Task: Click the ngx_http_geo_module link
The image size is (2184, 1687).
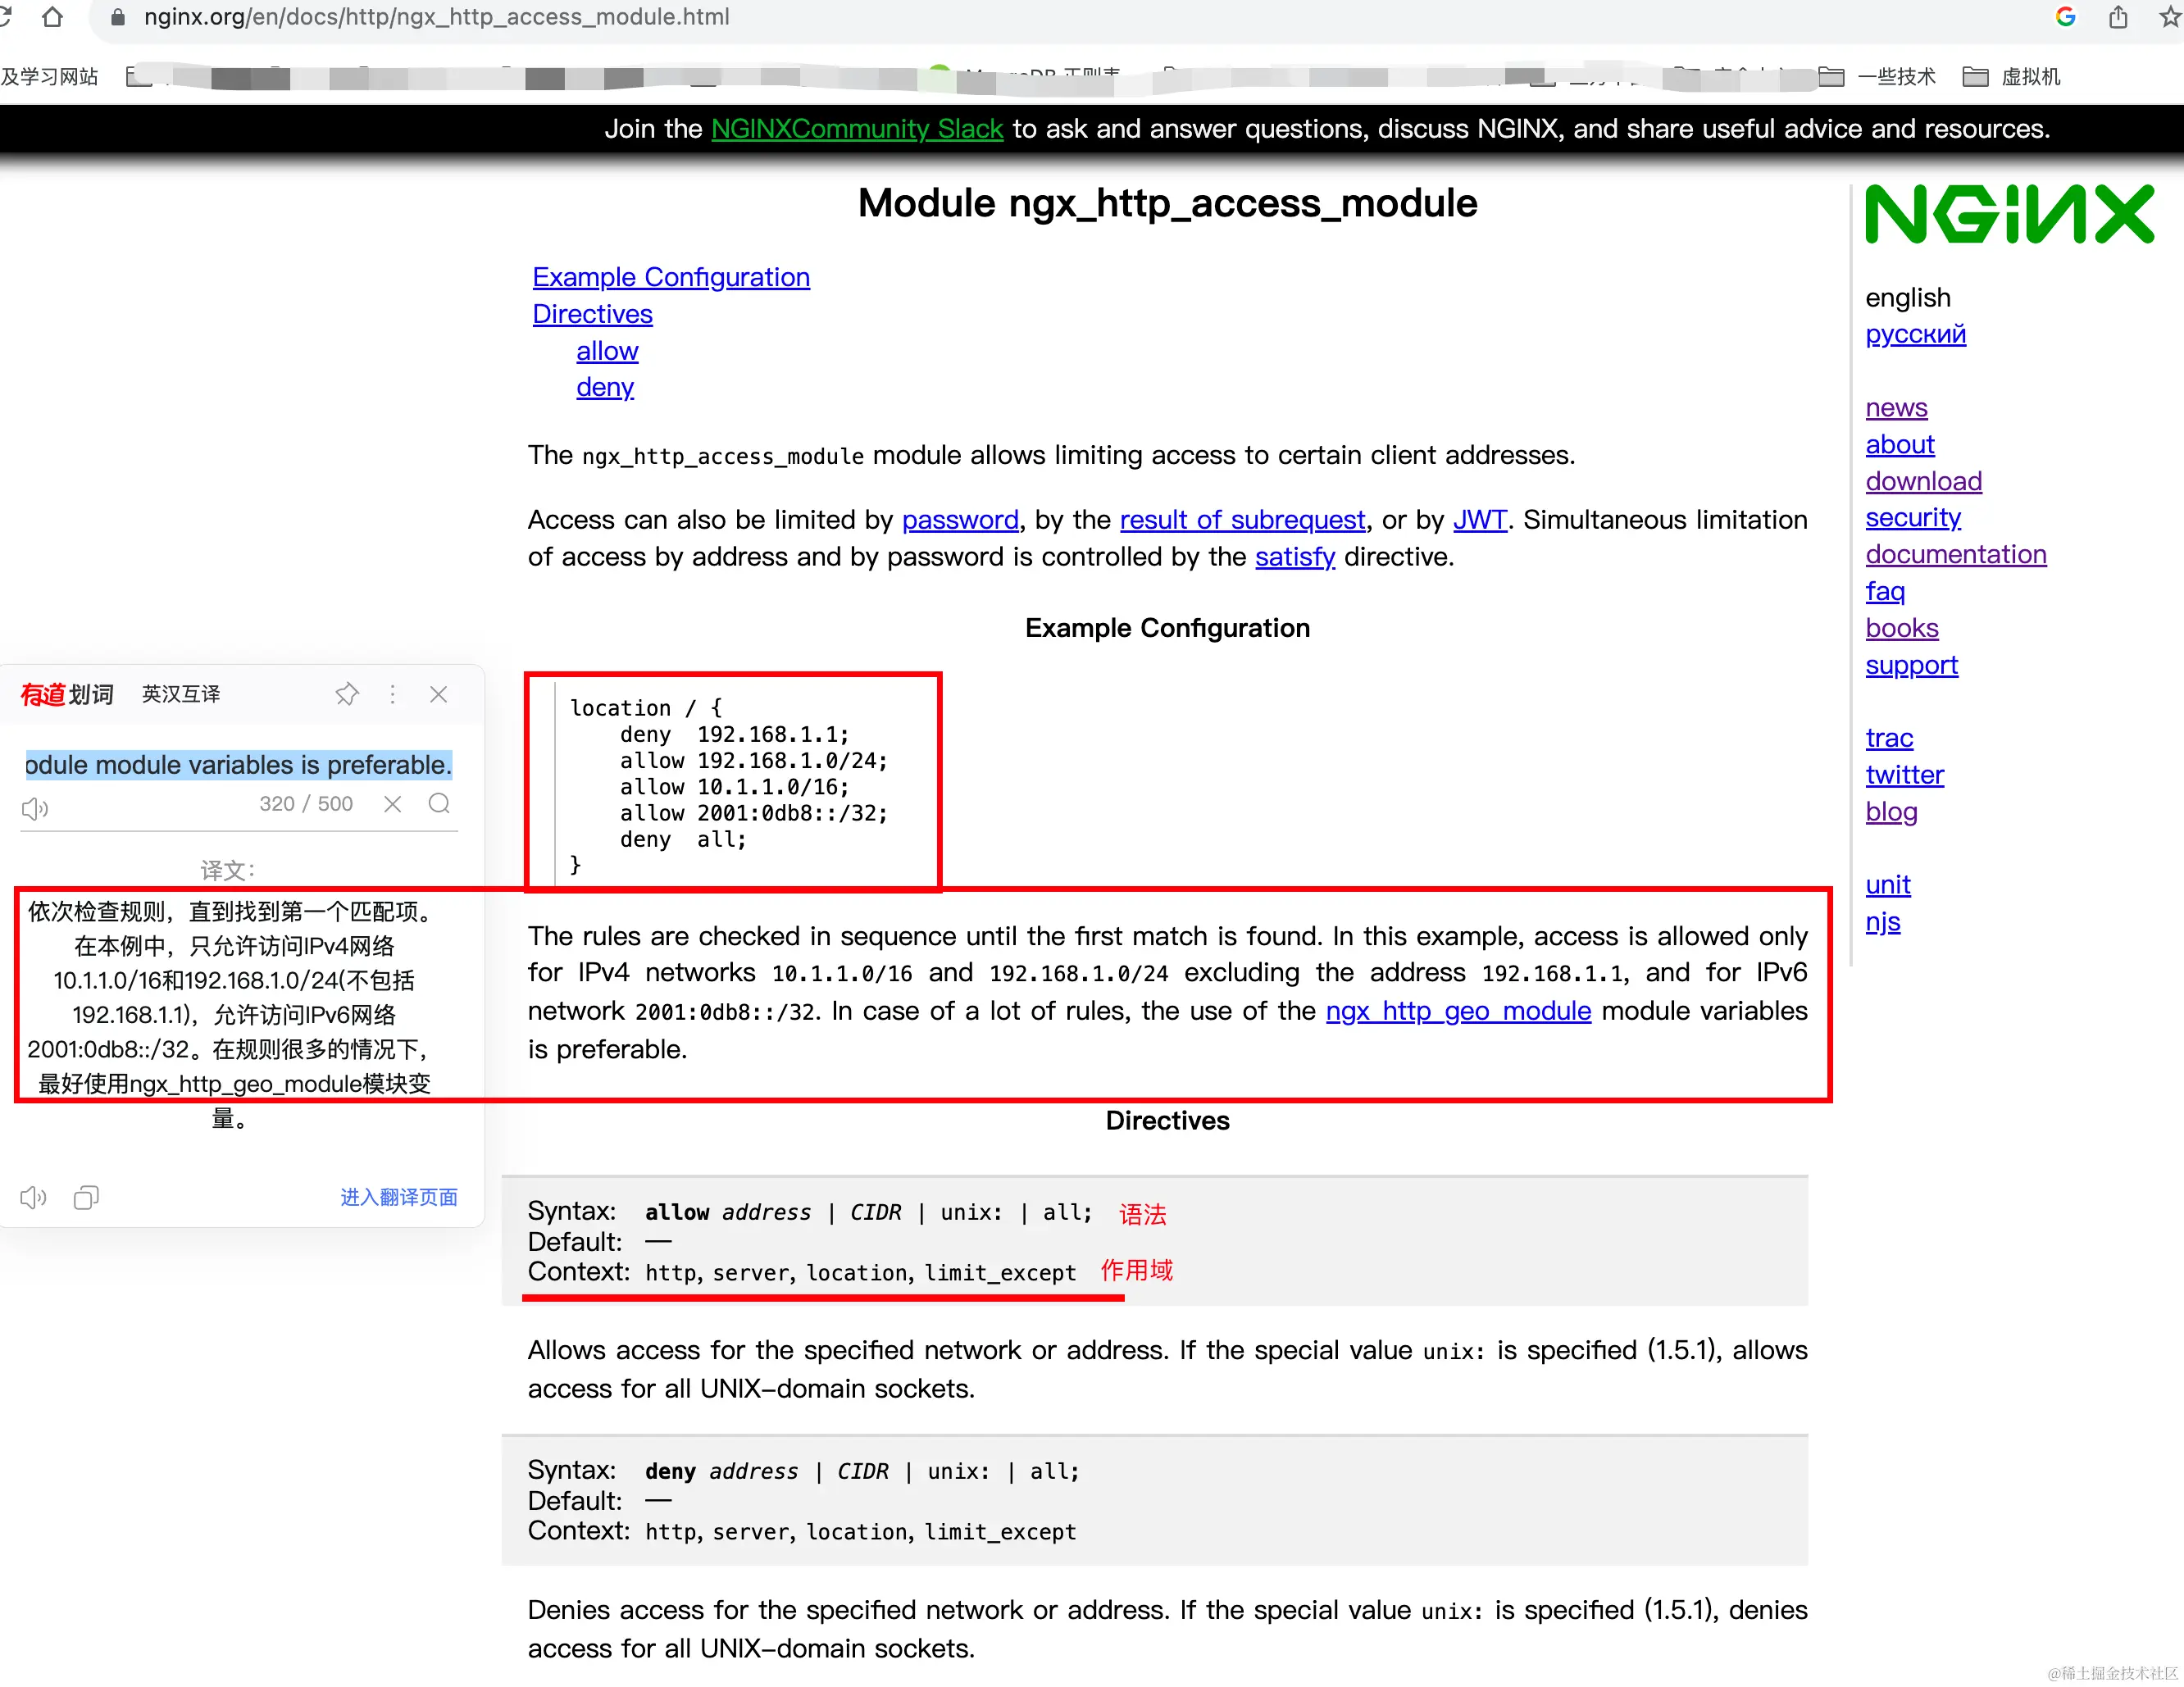Action: click(x=1457, y=1011)
